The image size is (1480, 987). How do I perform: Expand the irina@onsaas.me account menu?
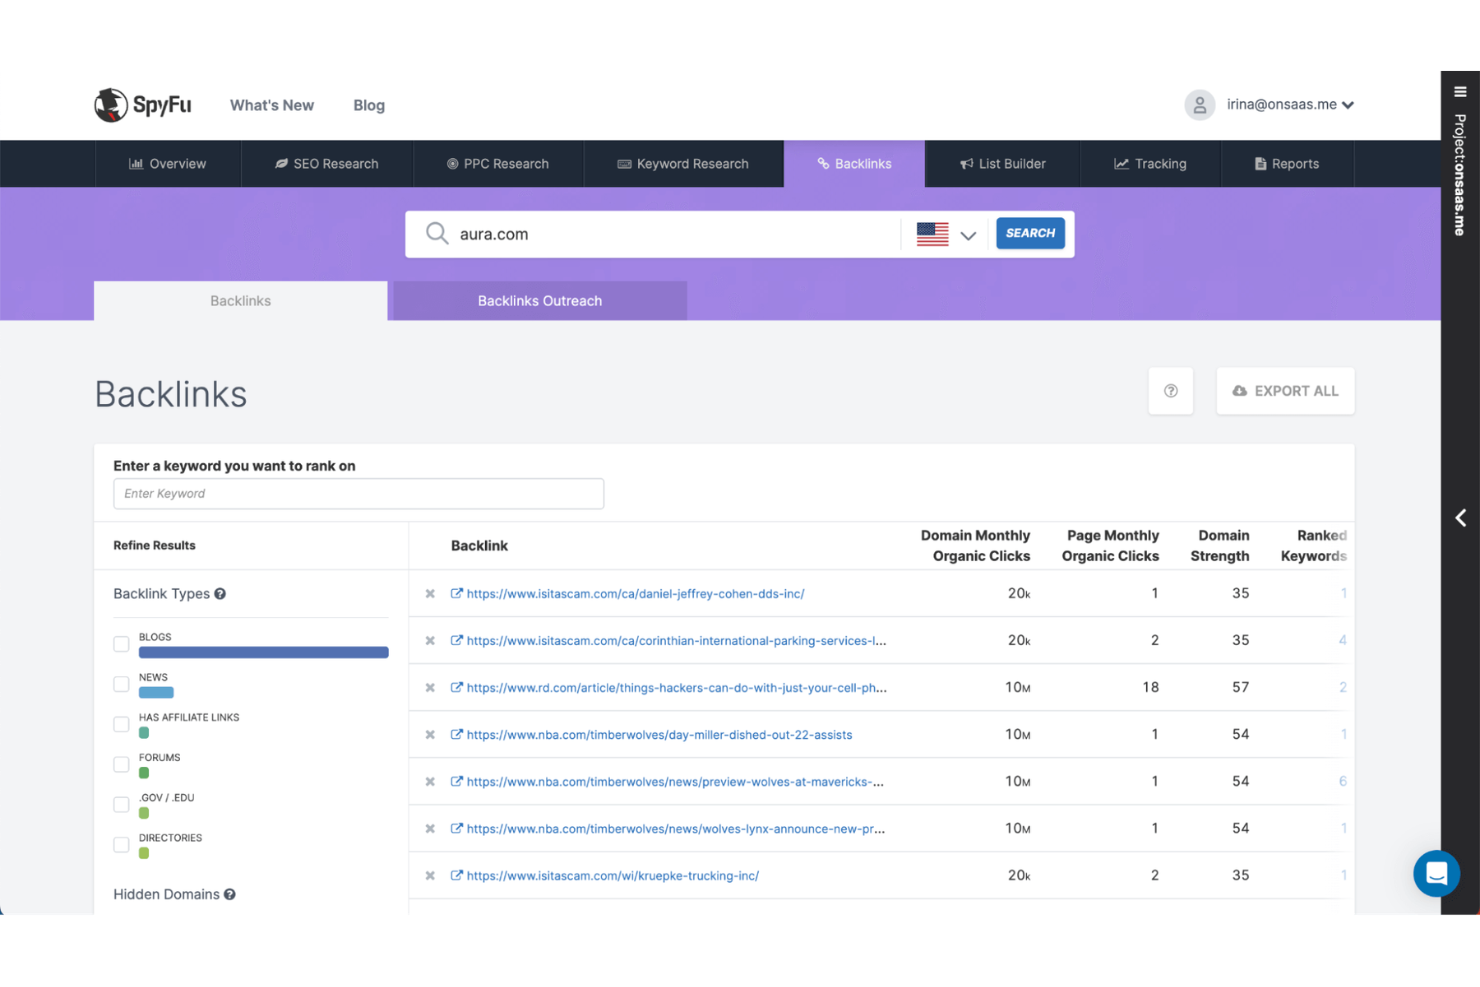tap(1289, 104)
